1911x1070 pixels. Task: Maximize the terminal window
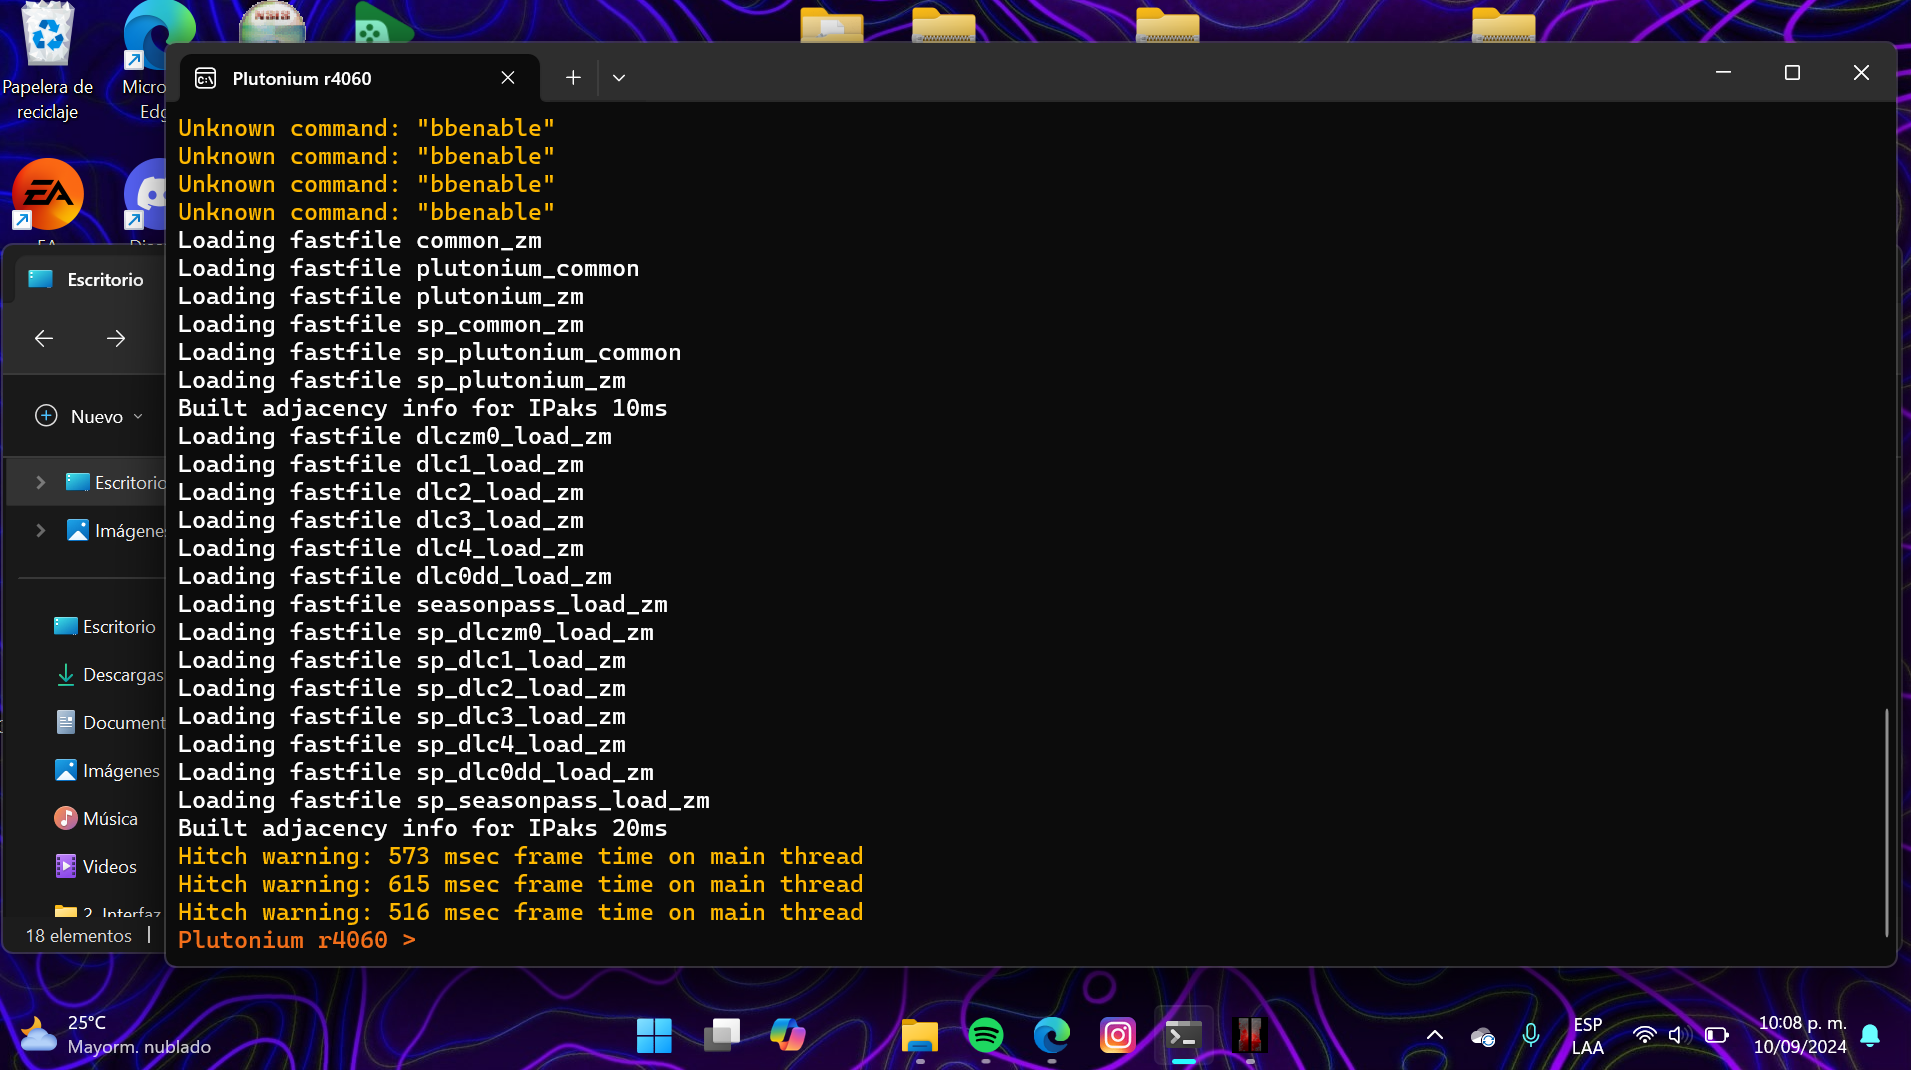pyautogui.click(x=1792, y=72)
